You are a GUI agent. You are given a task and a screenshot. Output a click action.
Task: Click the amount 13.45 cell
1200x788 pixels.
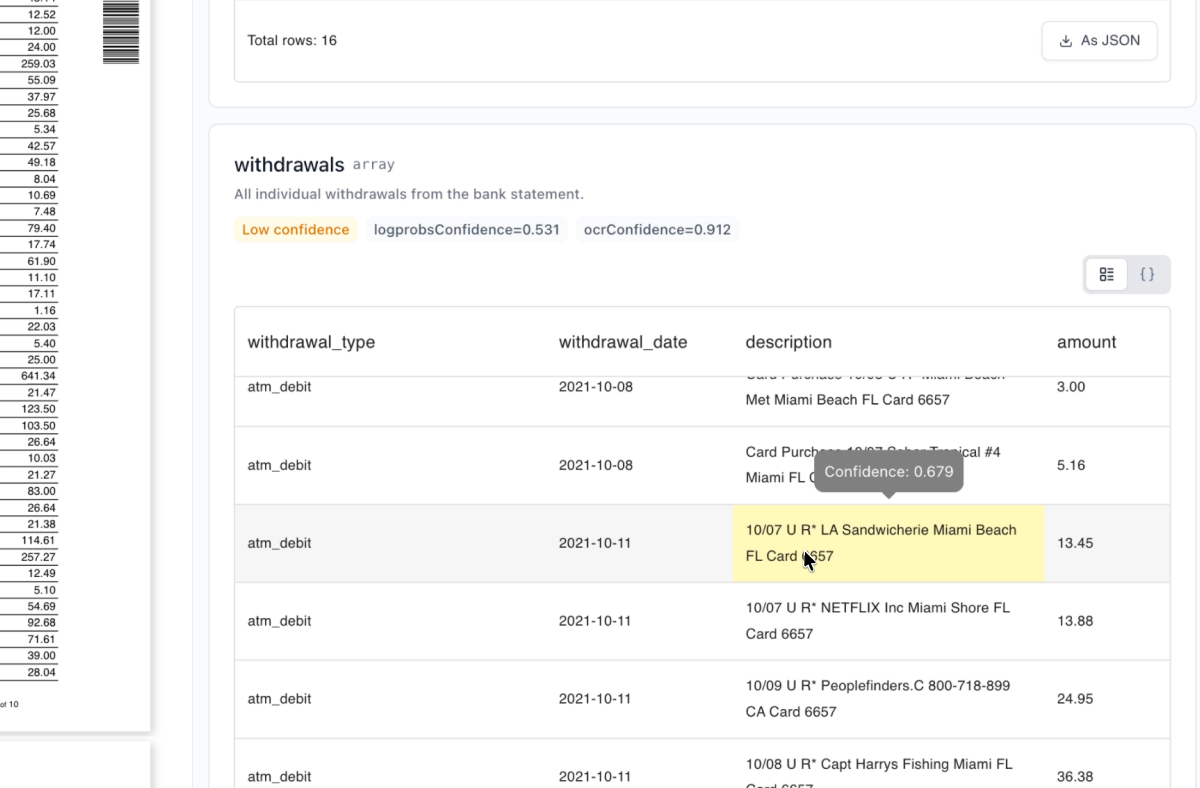point(1075,543)
